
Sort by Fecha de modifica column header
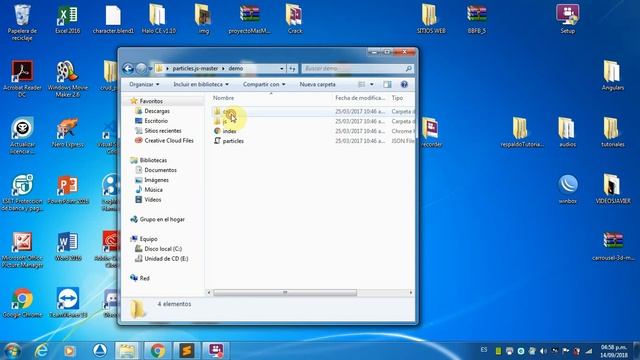pyautogui.click(x=360, y=98)
